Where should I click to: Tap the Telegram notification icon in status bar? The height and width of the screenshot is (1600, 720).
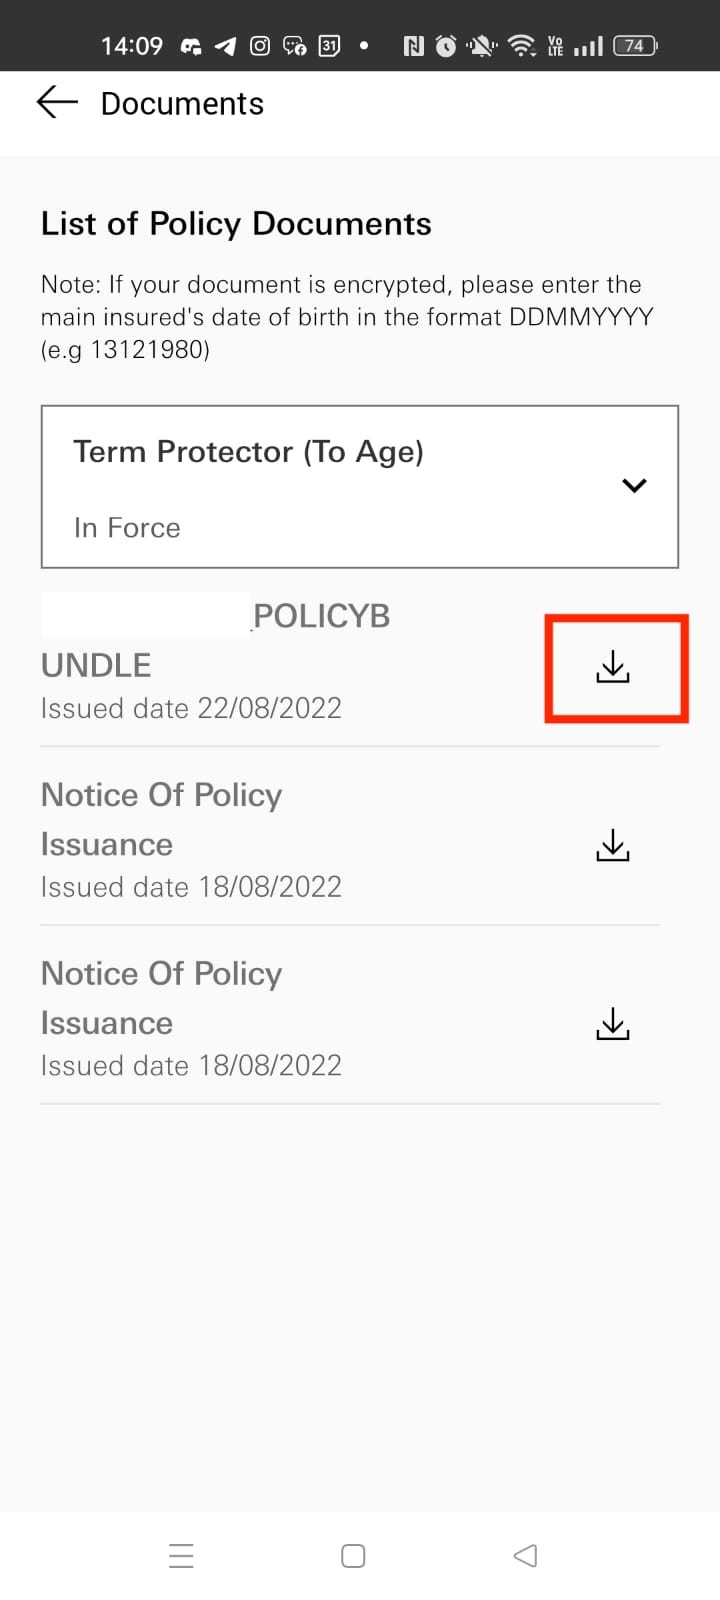click(x=225, y=46)
